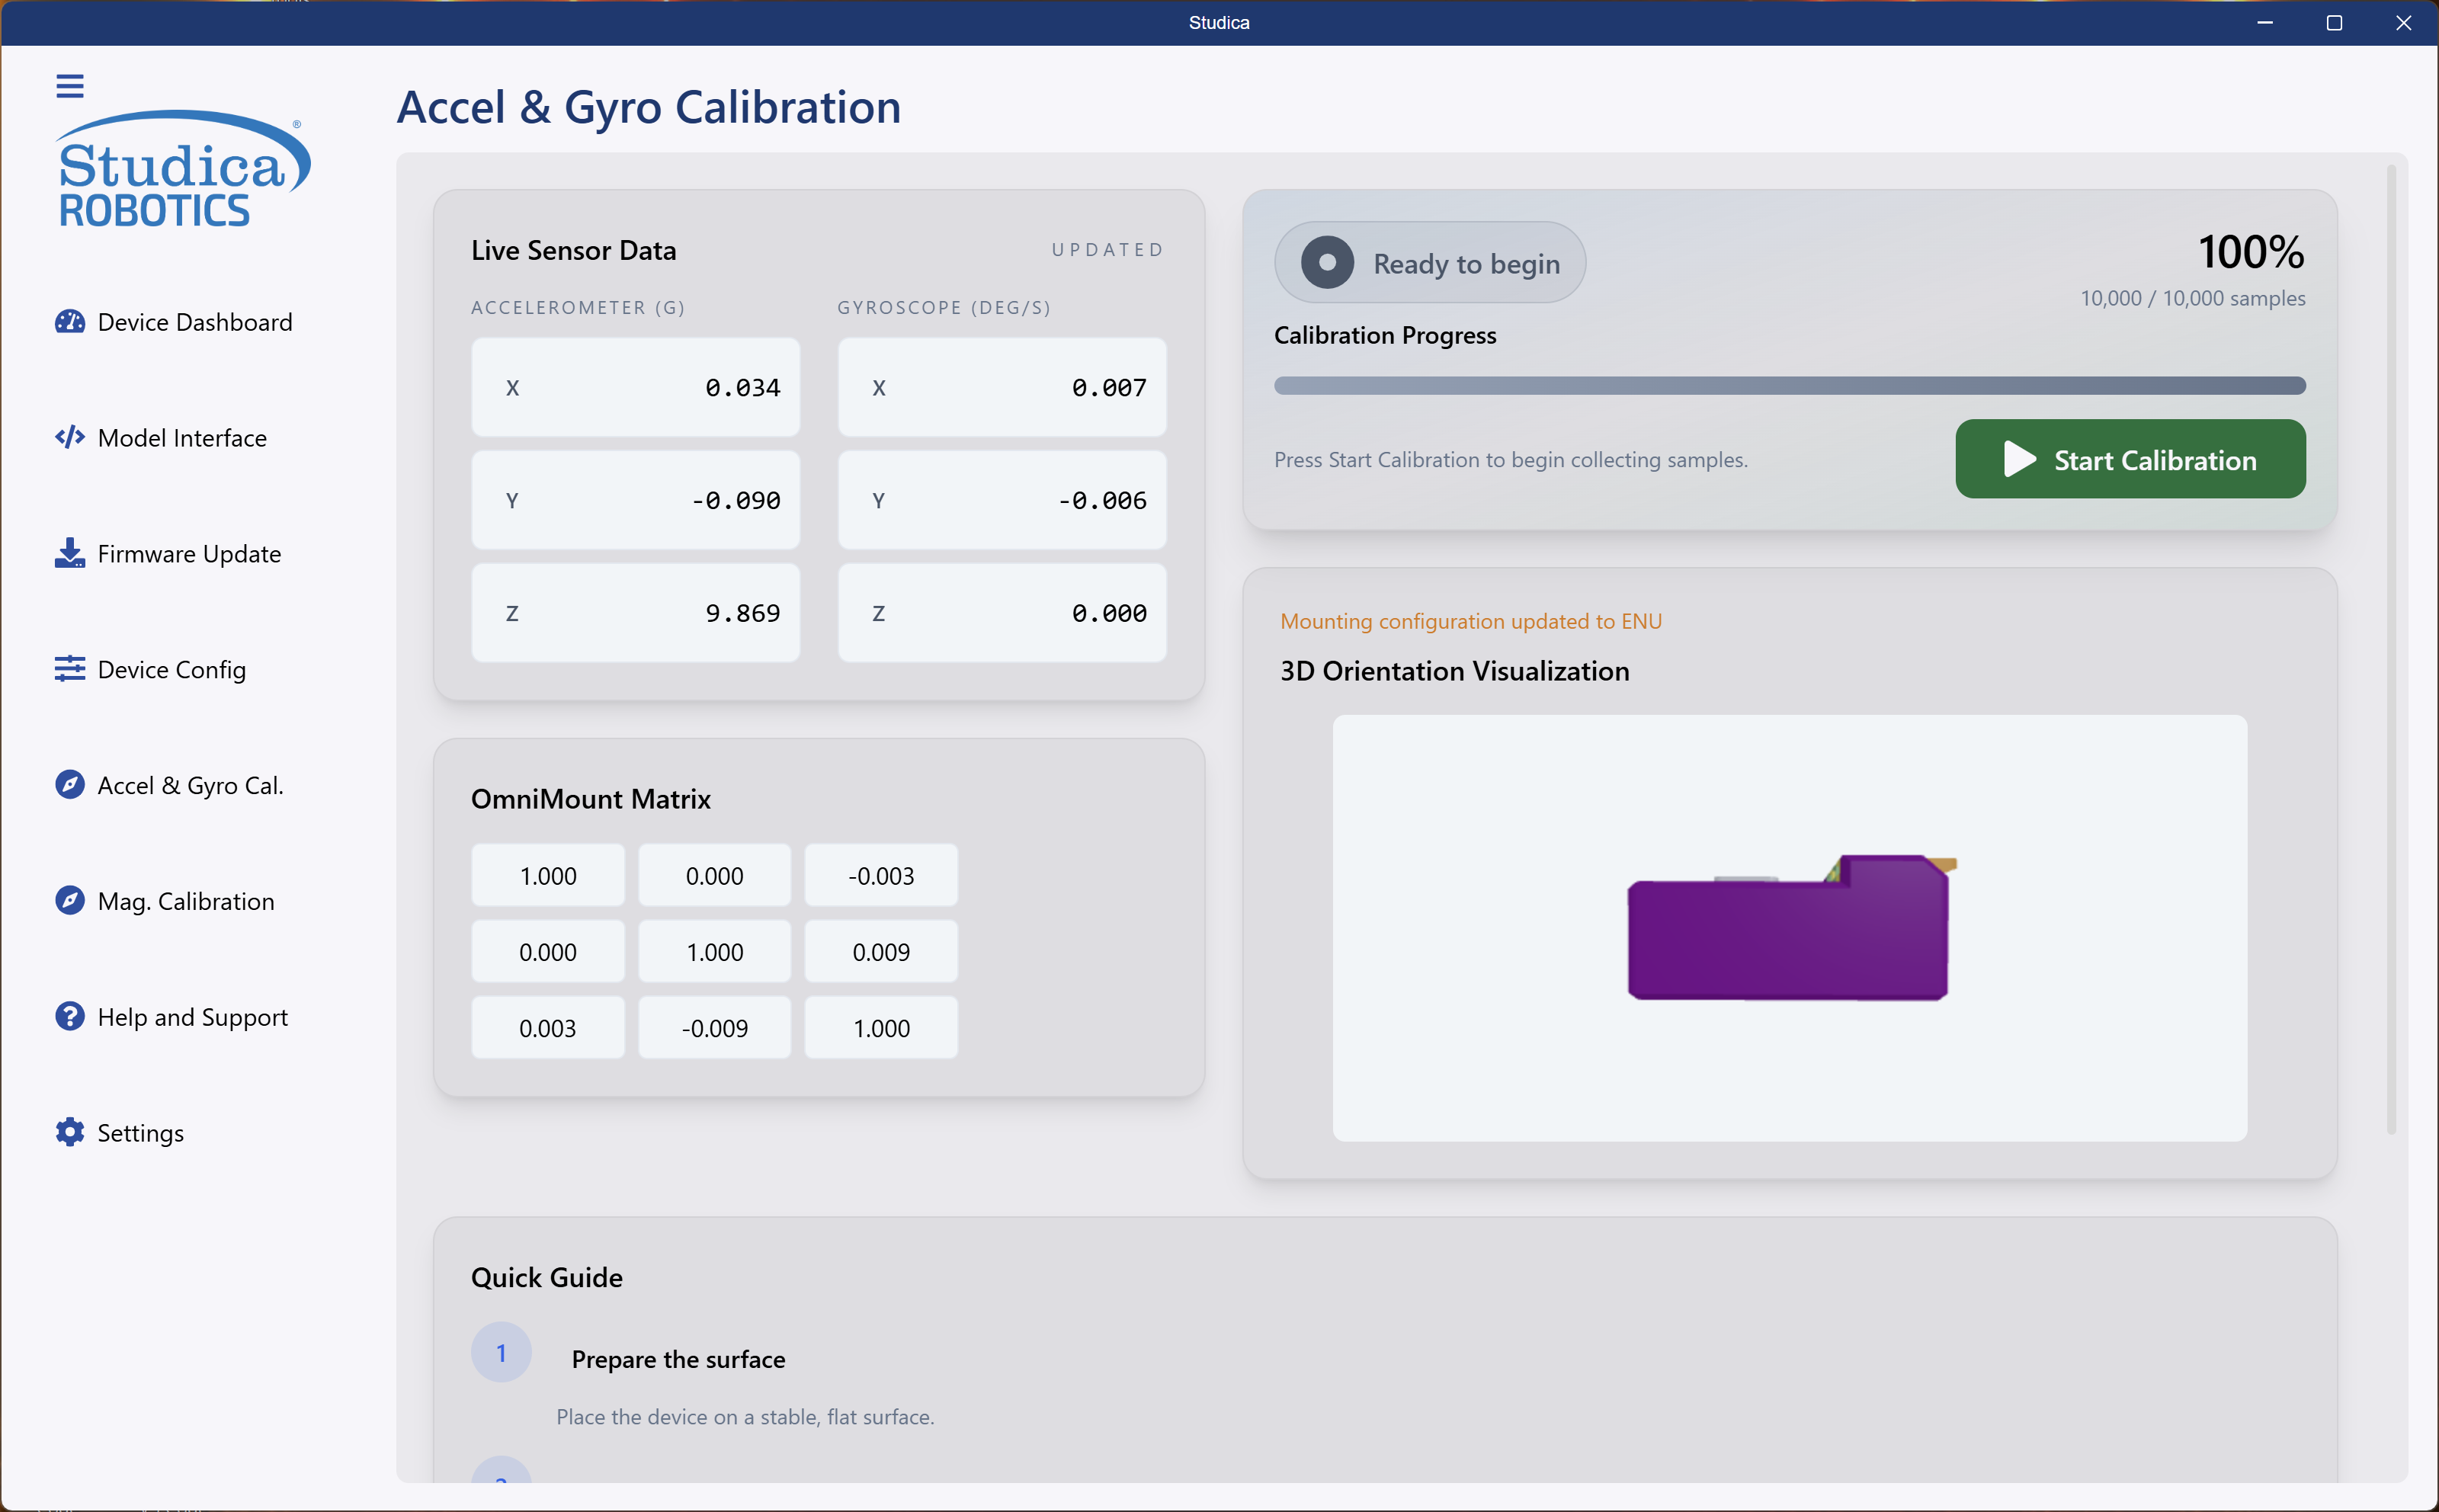The image size is (2439, 1512).
Task: Click the page vertical scrollbar
Action: click(x=2391, y=650)
